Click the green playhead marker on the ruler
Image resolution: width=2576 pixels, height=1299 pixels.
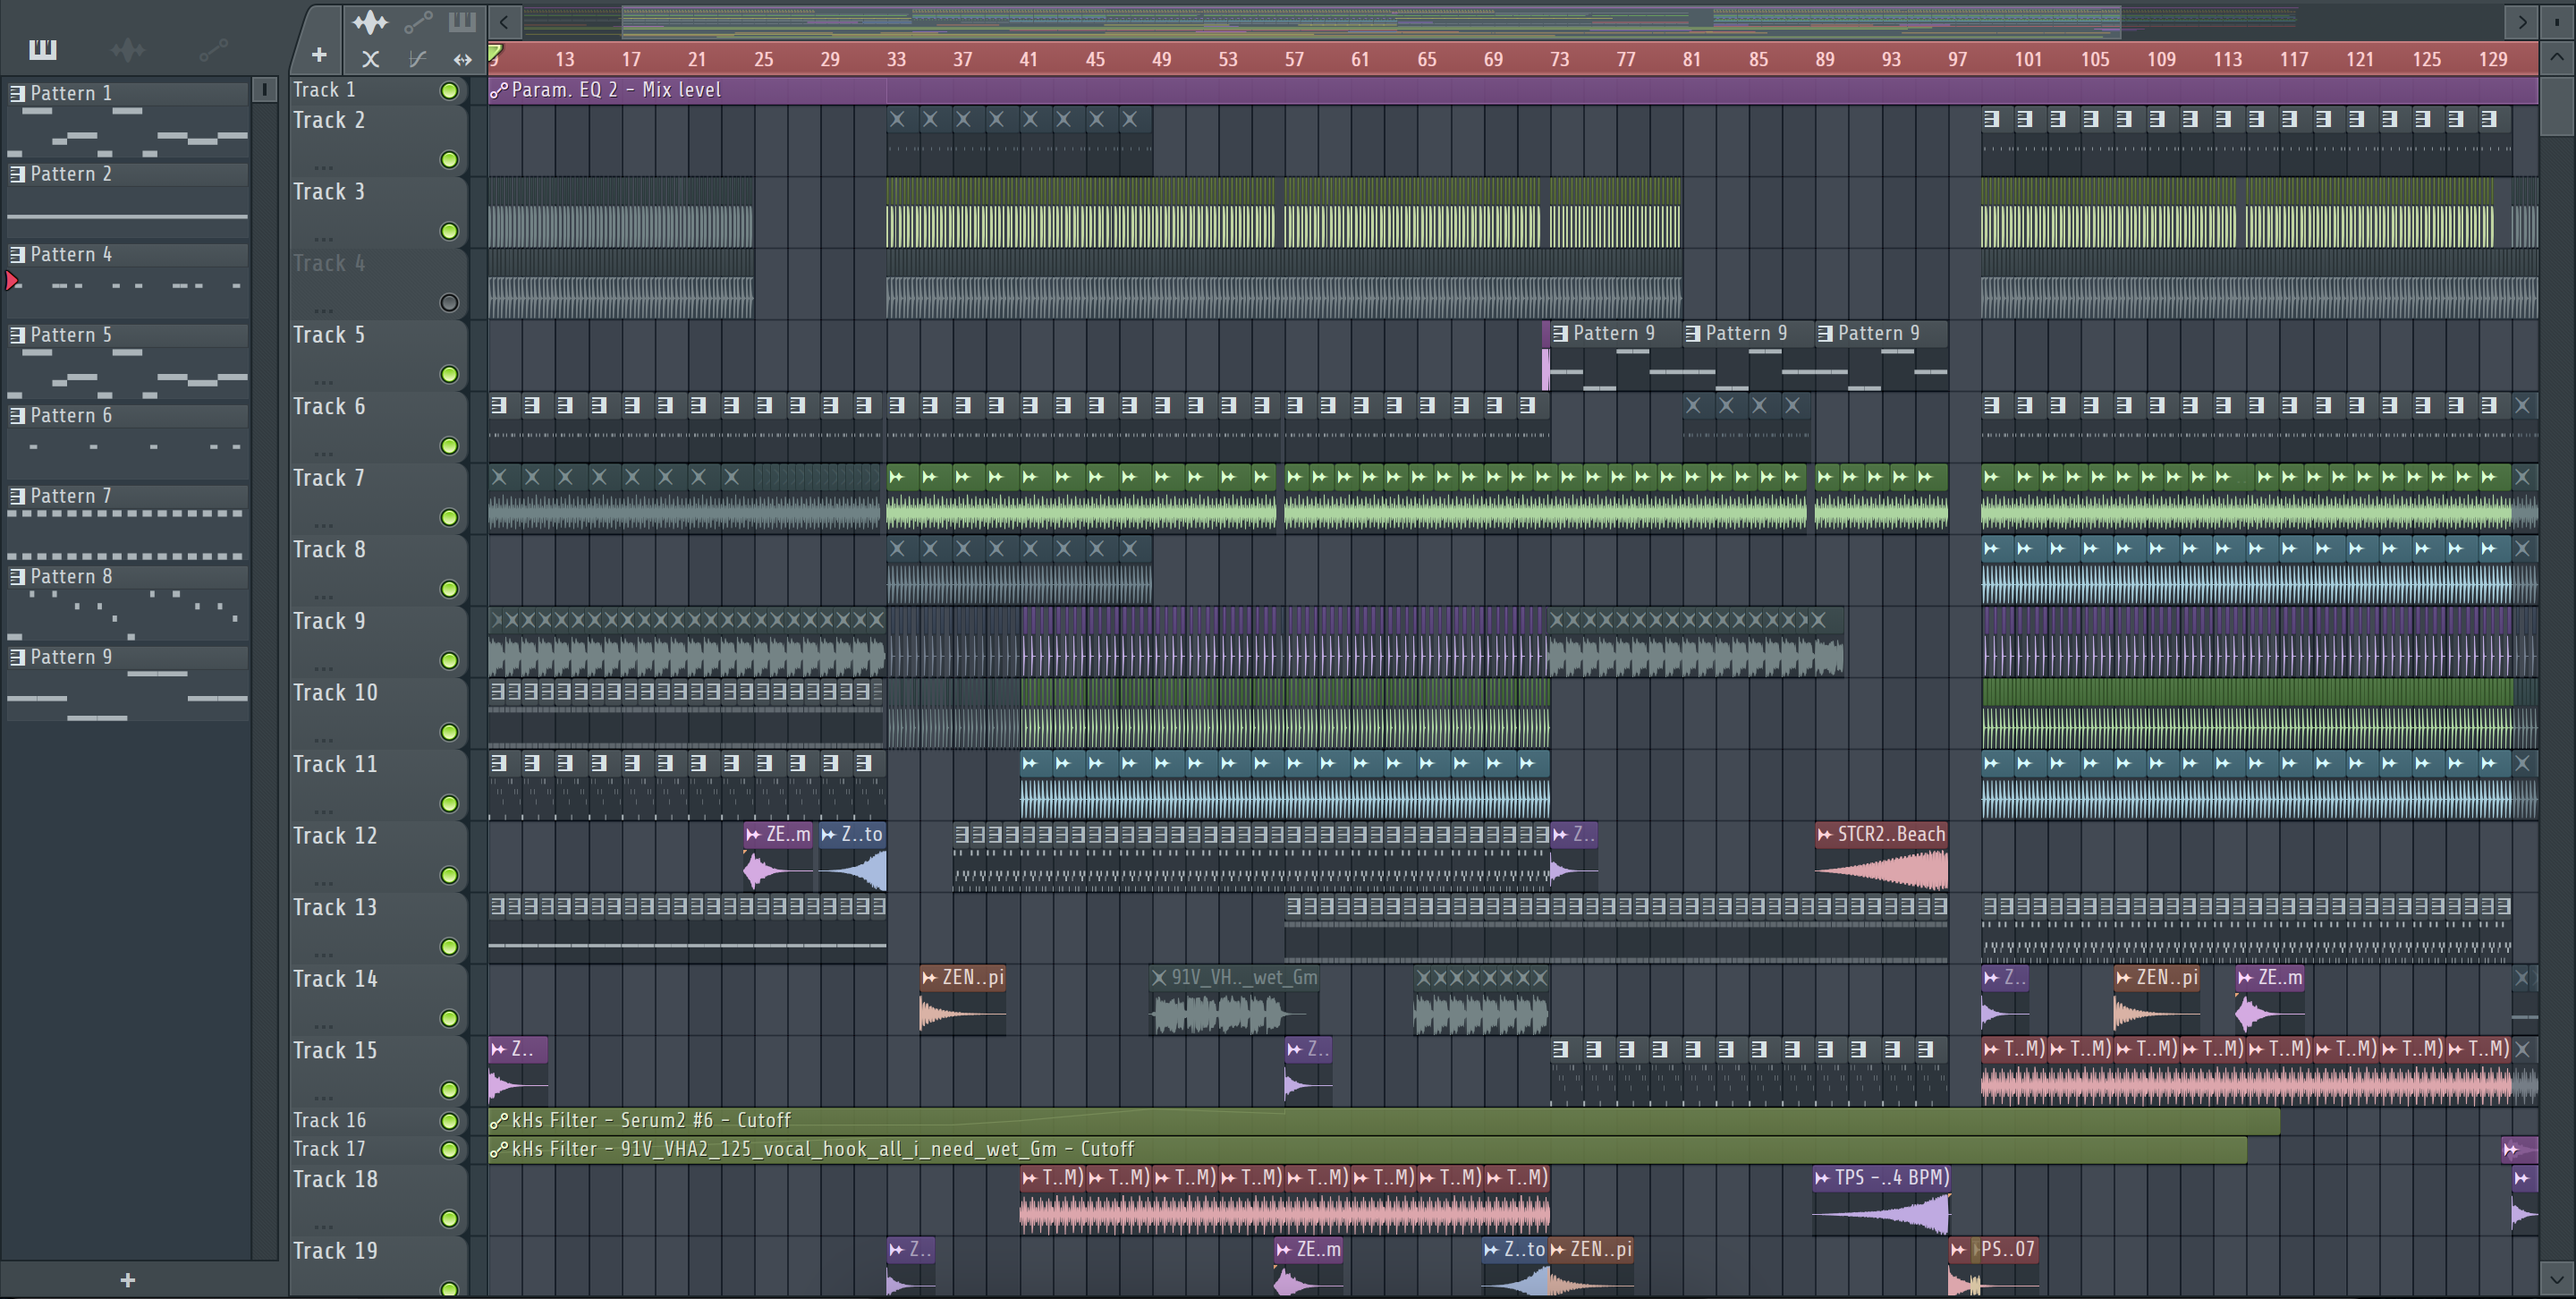tap(495, 54)
